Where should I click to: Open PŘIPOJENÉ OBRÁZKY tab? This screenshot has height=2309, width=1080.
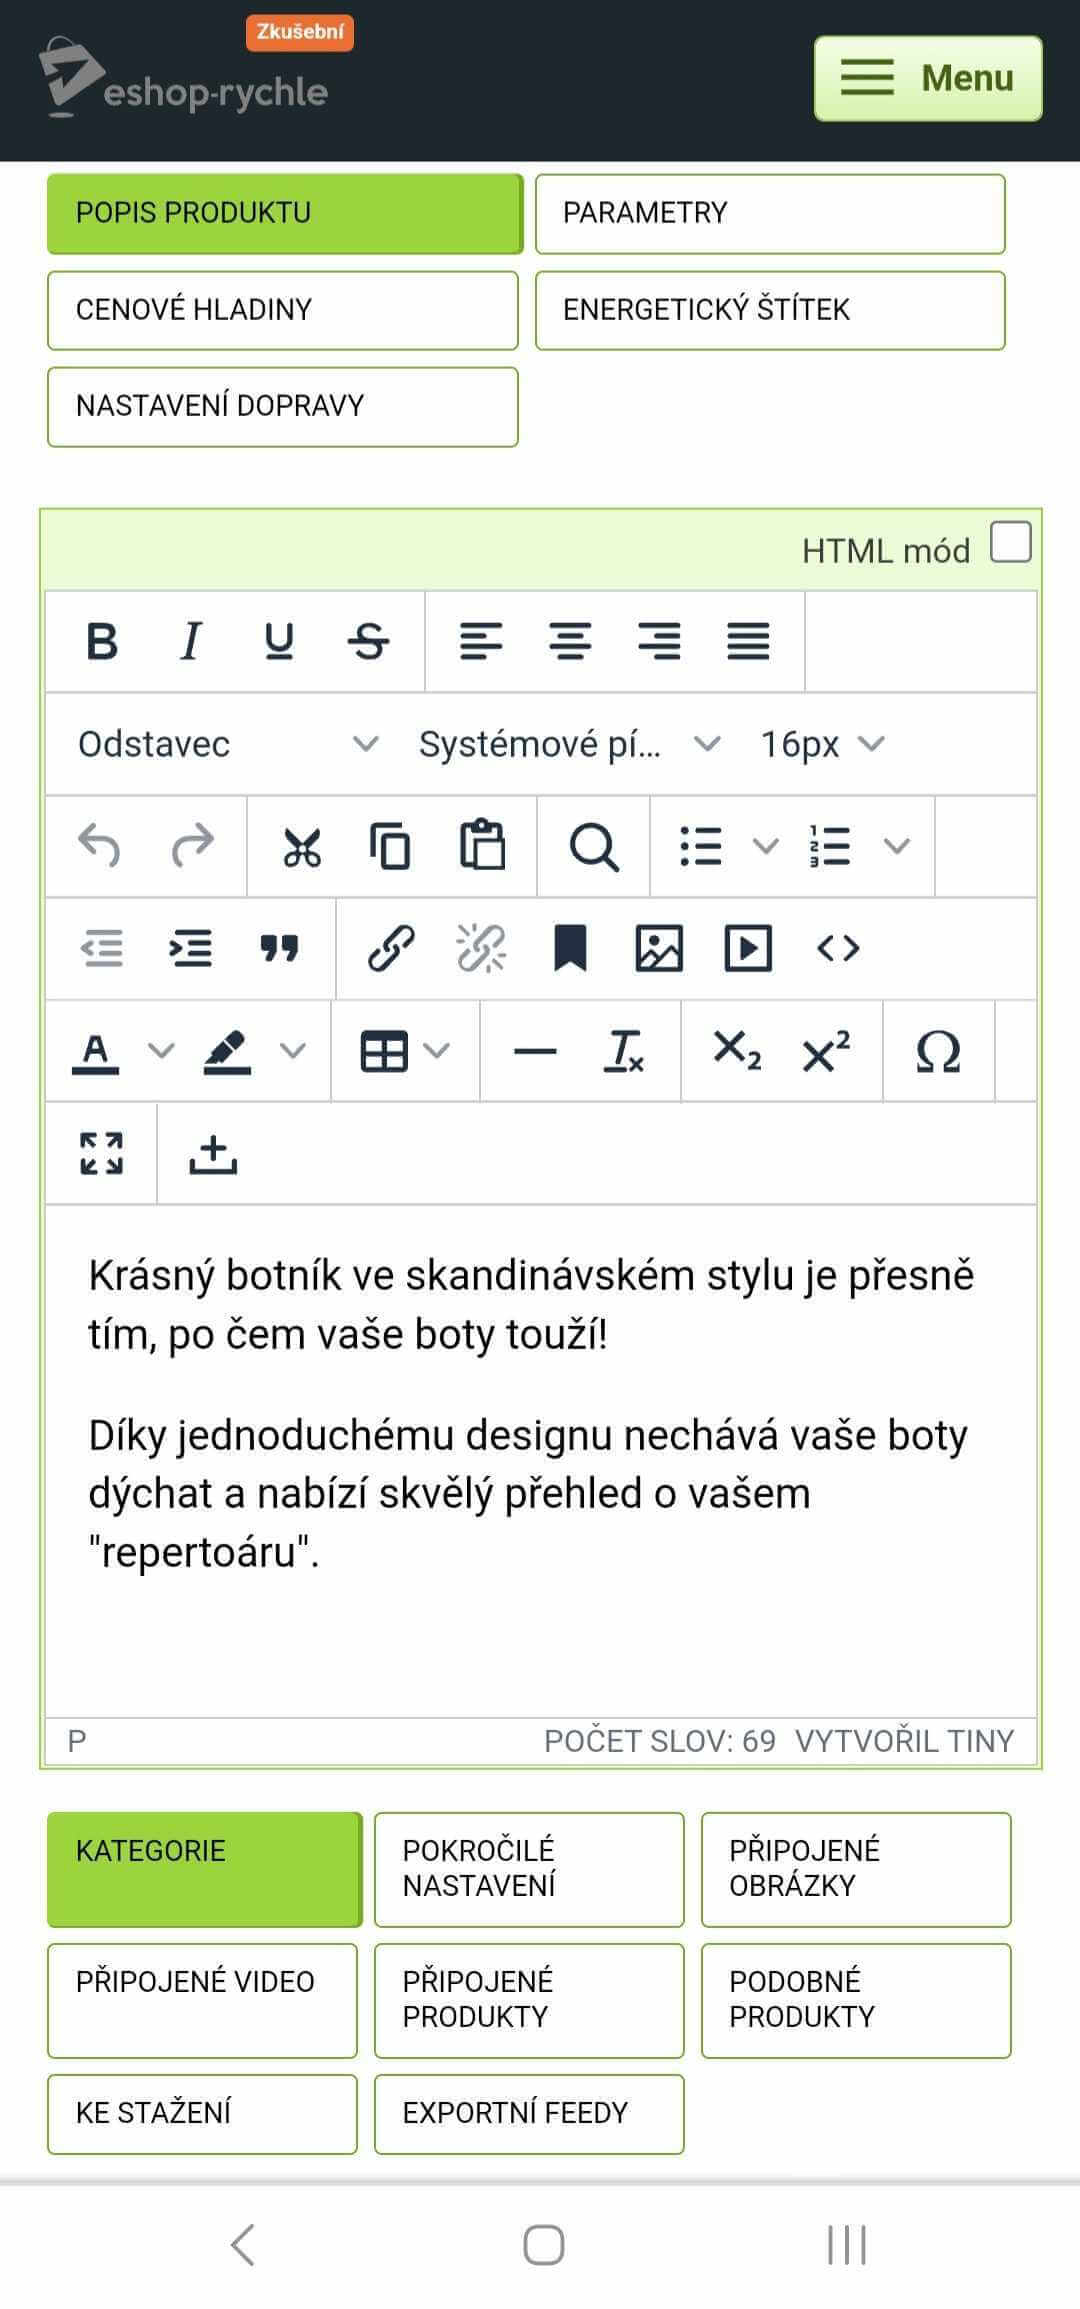coord(856,1869)
